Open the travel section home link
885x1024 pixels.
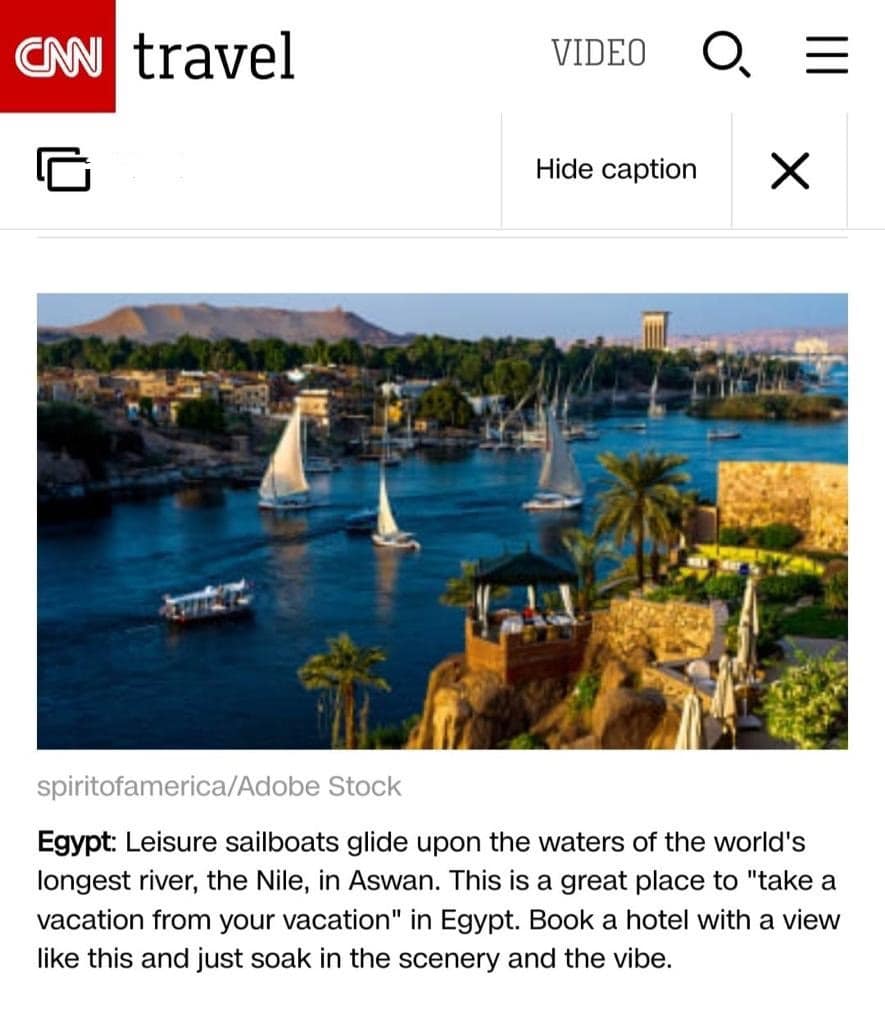point(214,56)
